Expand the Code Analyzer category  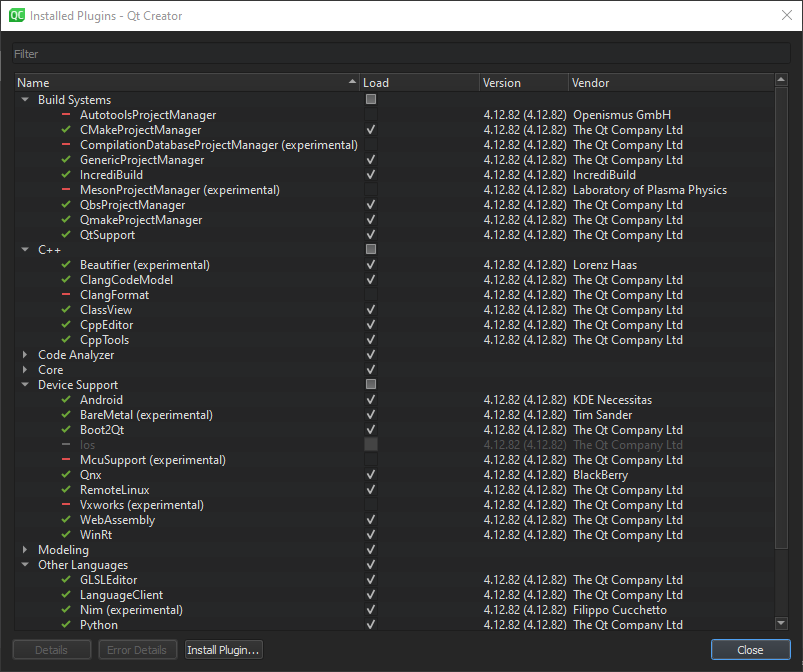pos(24,355)
